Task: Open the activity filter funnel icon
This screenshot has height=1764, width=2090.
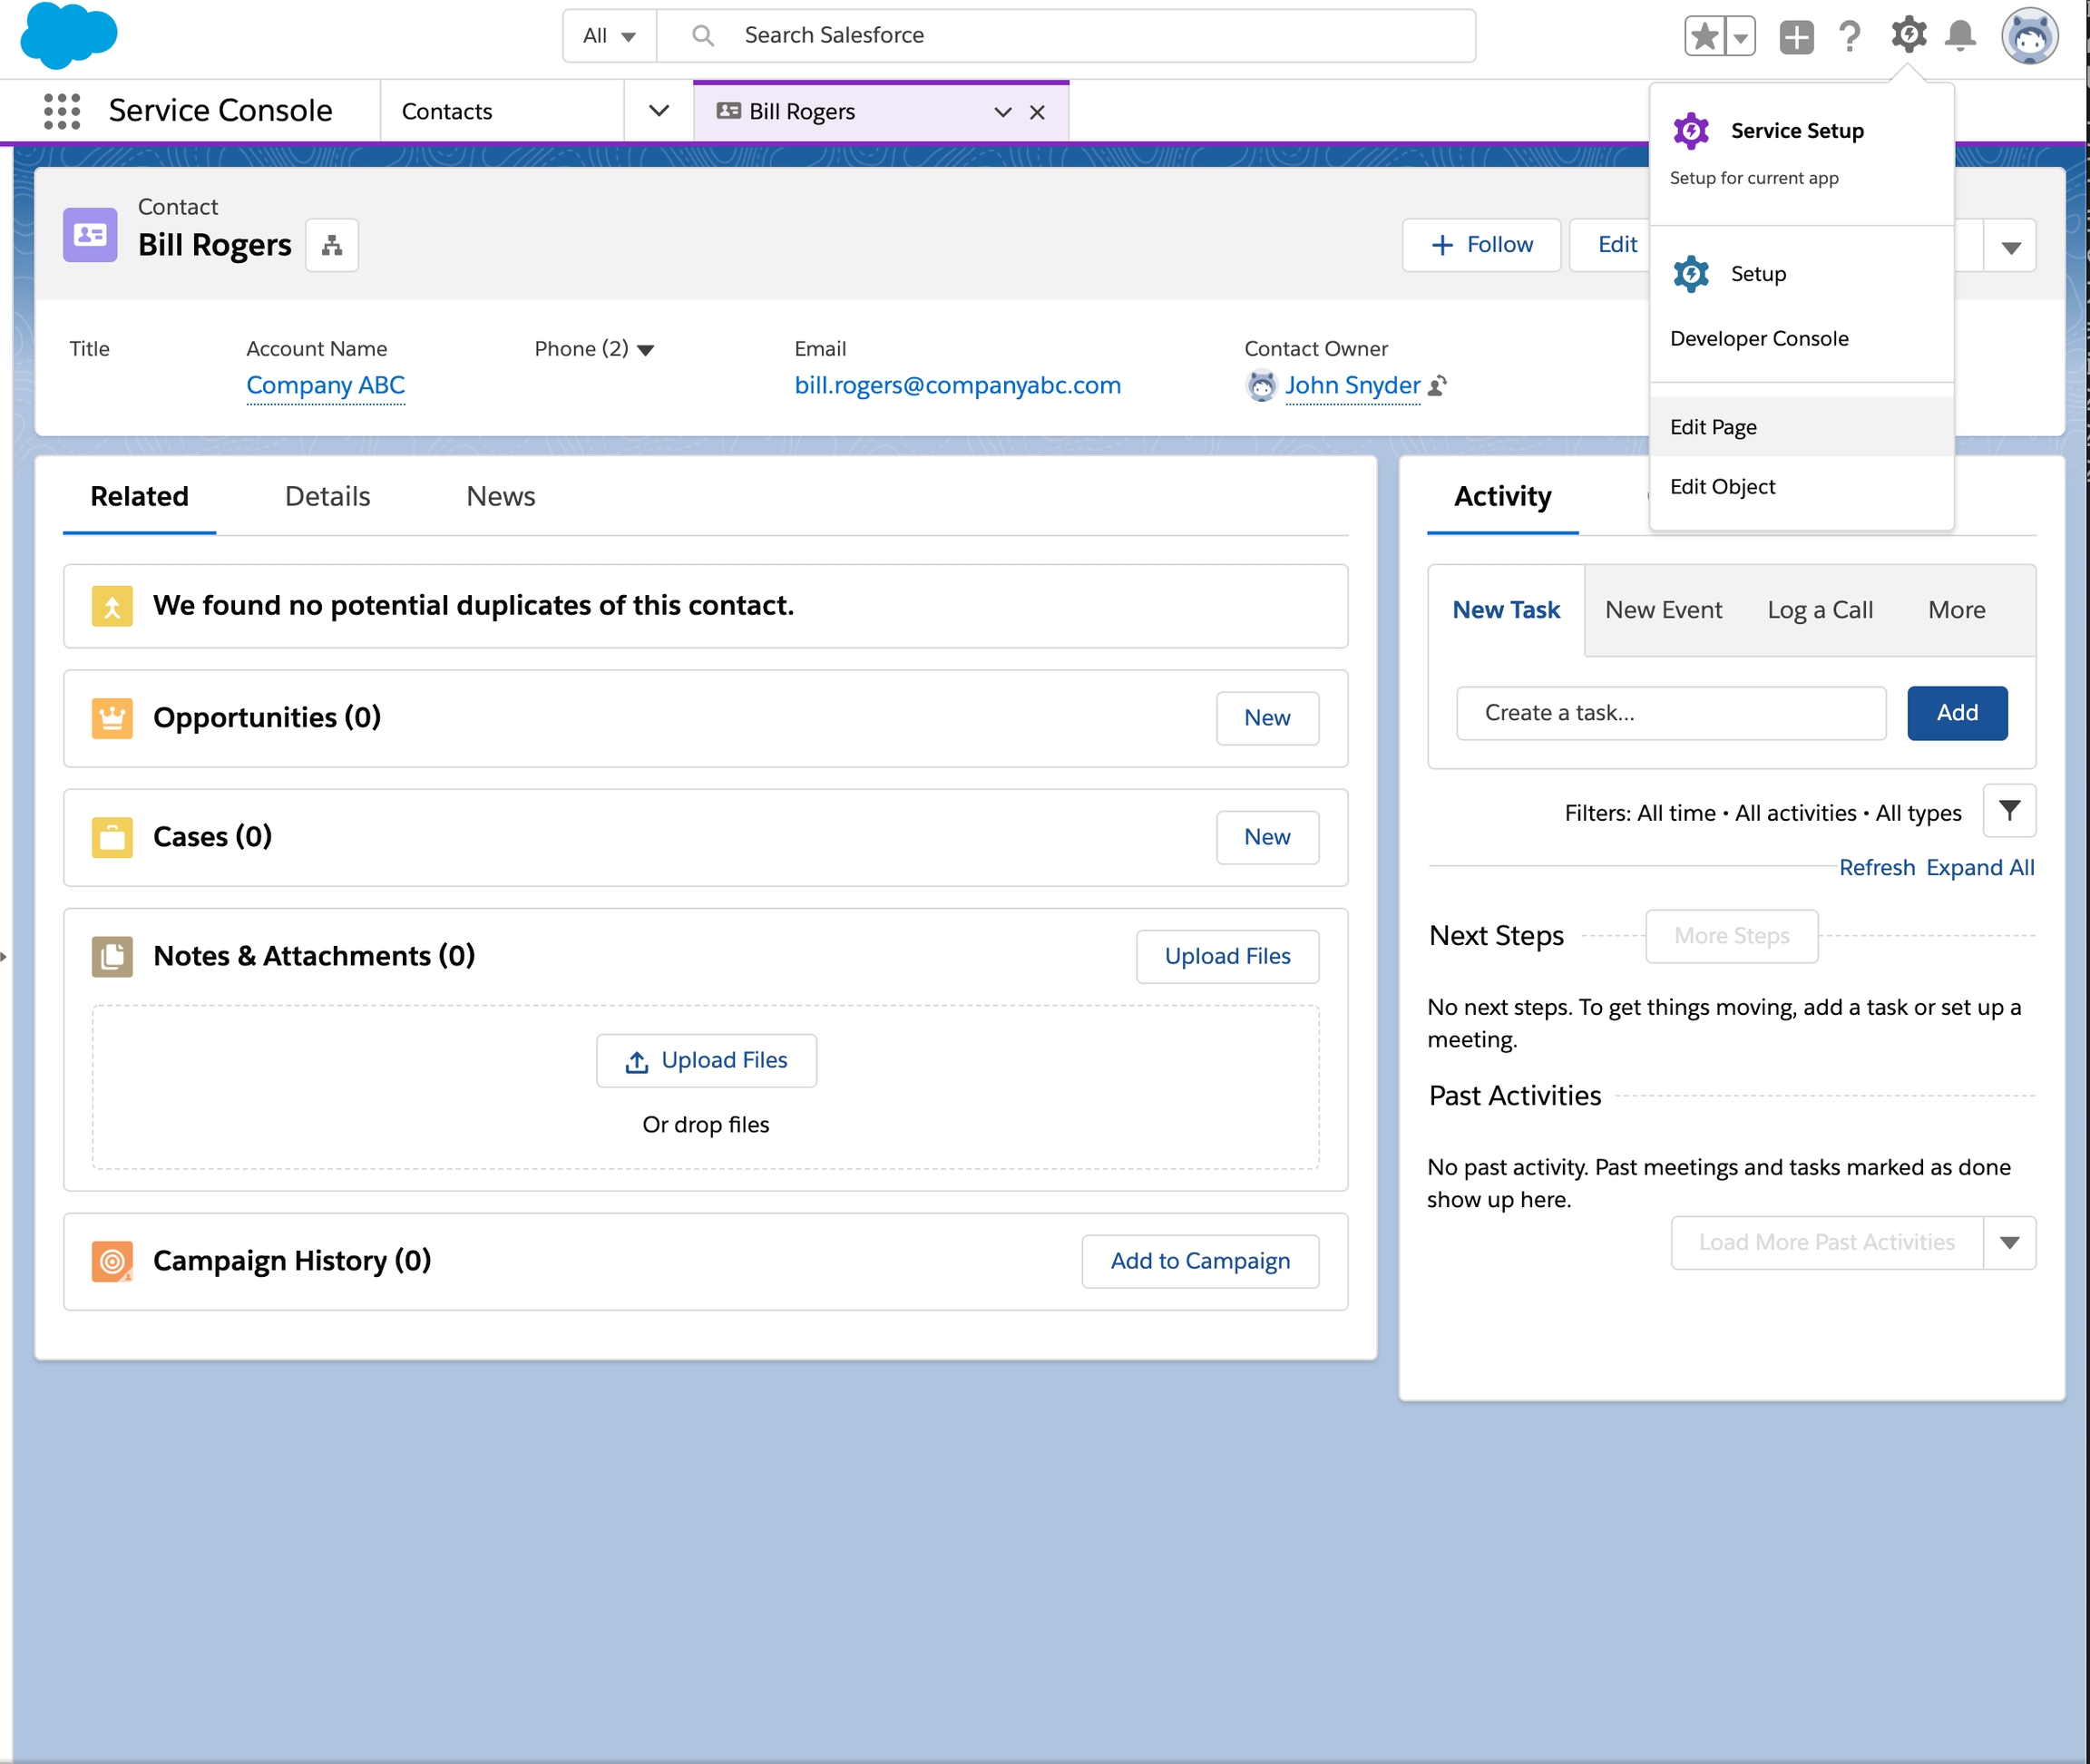Action: (x=2009, y=811)
